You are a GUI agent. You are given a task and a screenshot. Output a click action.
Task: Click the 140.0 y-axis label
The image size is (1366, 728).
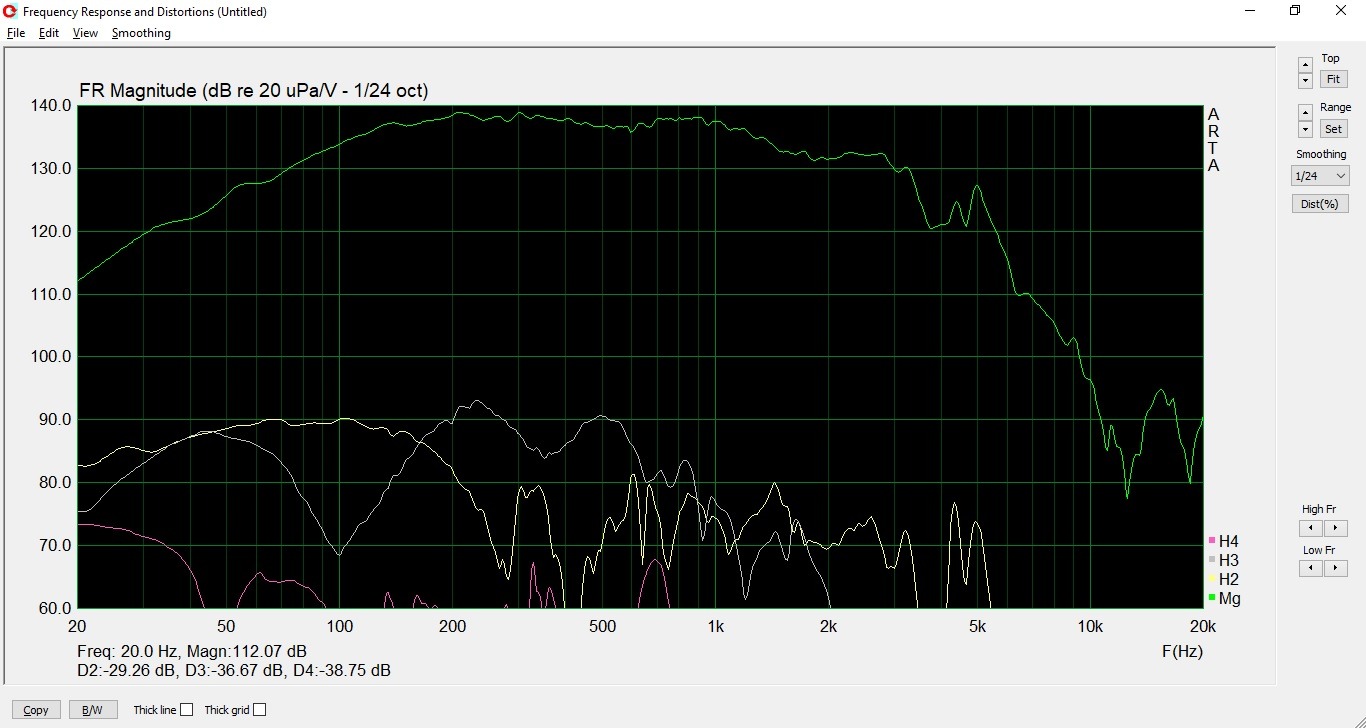click(x=52, y=106)
